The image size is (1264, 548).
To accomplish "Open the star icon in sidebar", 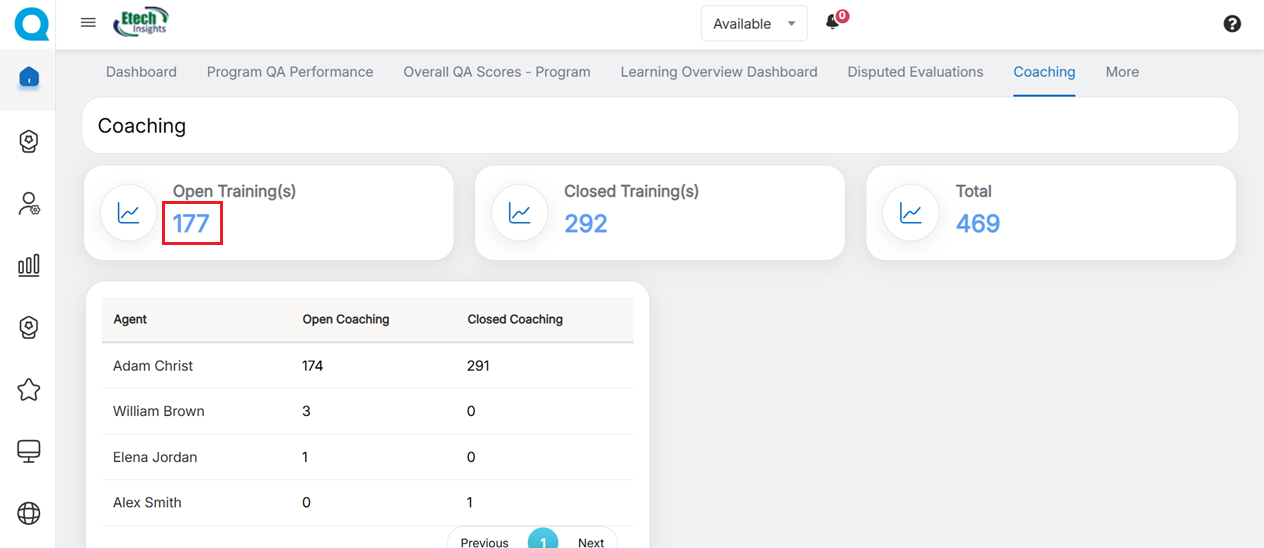I will (29, 389).
